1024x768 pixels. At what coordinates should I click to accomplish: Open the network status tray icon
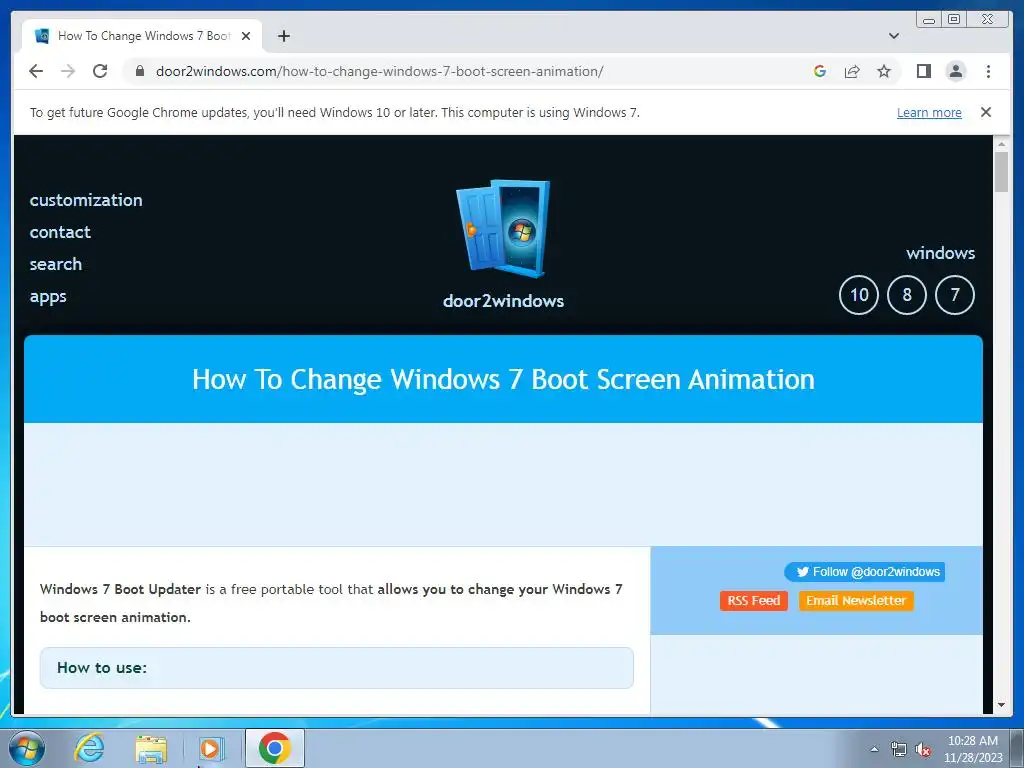pos(899,750)
